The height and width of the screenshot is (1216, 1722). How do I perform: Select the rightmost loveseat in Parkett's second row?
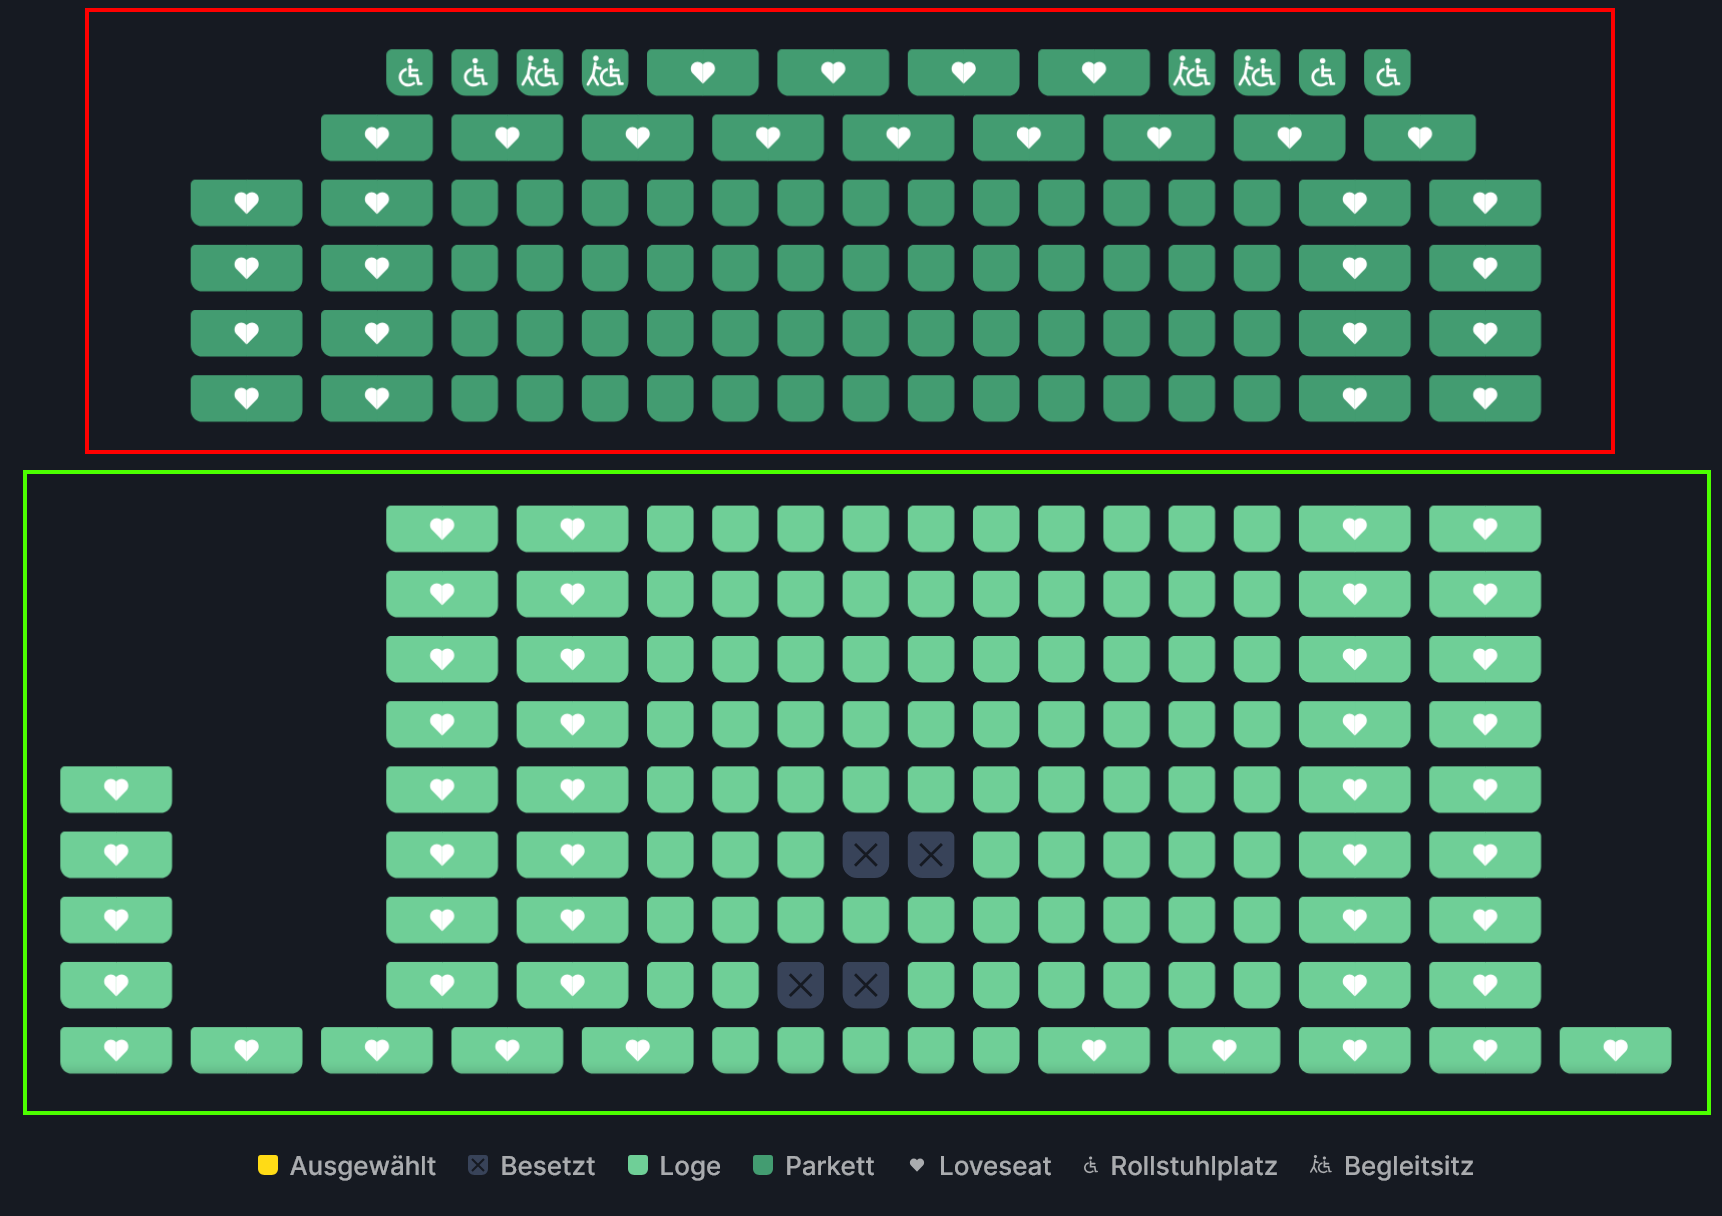1420,138
